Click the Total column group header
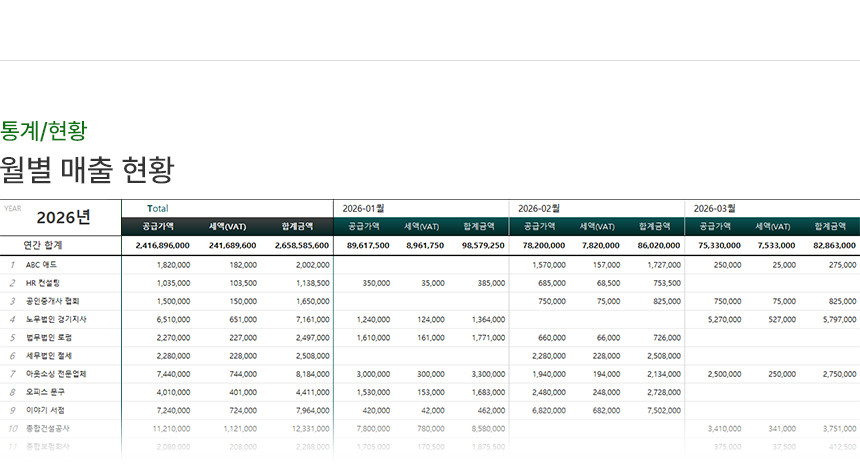 point(157,208)
